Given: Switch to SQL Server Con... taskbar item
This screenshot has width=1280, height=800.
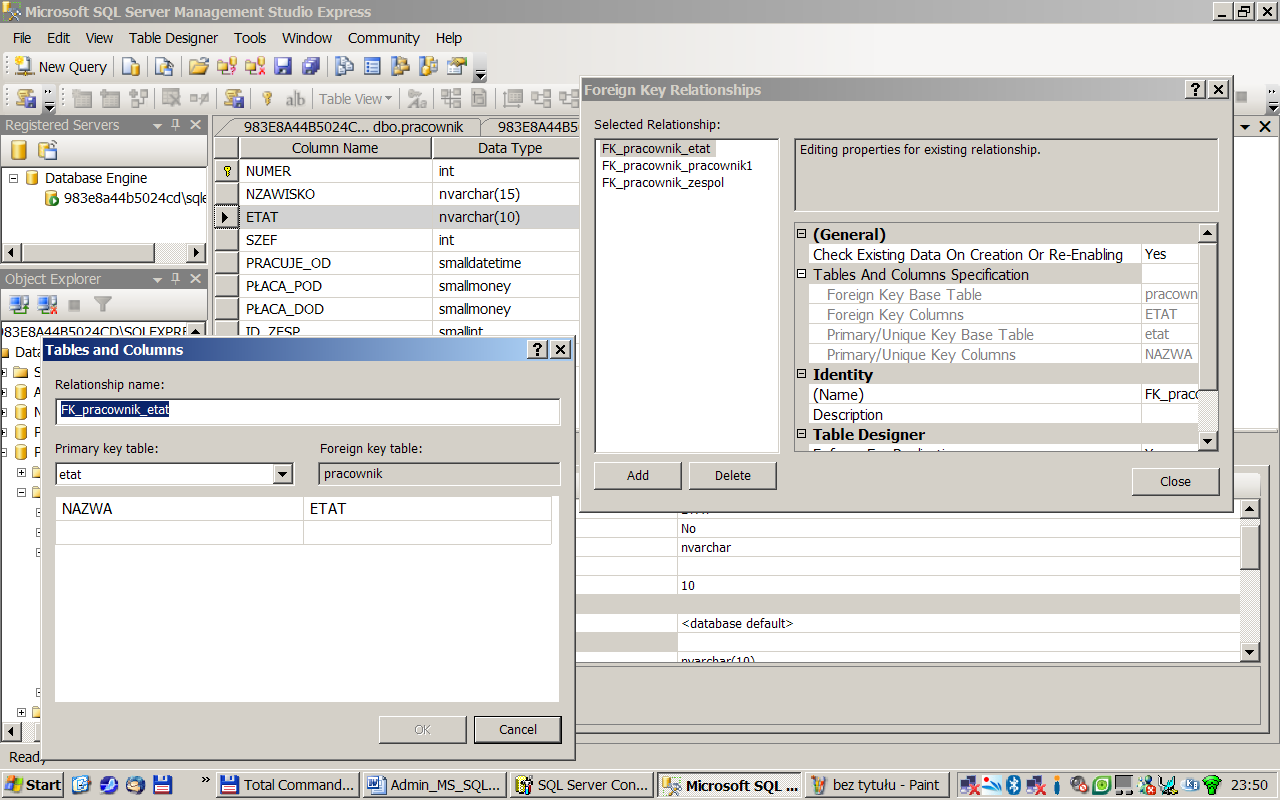Looking at the screenshot, I should pos(583,785).
